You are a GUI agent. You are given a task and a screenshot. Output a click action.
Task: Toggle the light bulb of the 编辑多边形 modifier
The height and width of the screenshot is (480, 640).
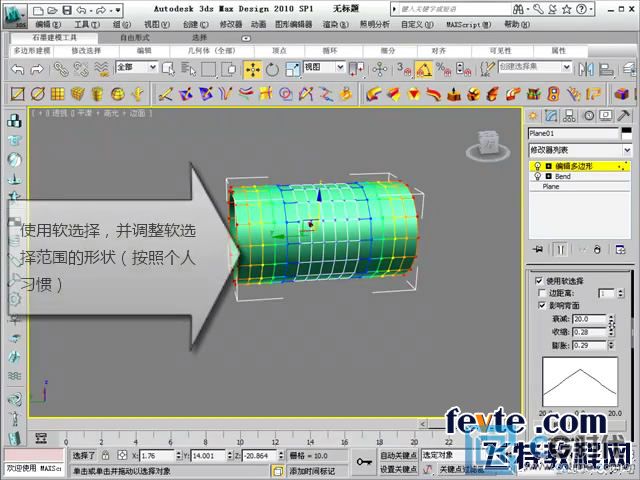[538, 166]
